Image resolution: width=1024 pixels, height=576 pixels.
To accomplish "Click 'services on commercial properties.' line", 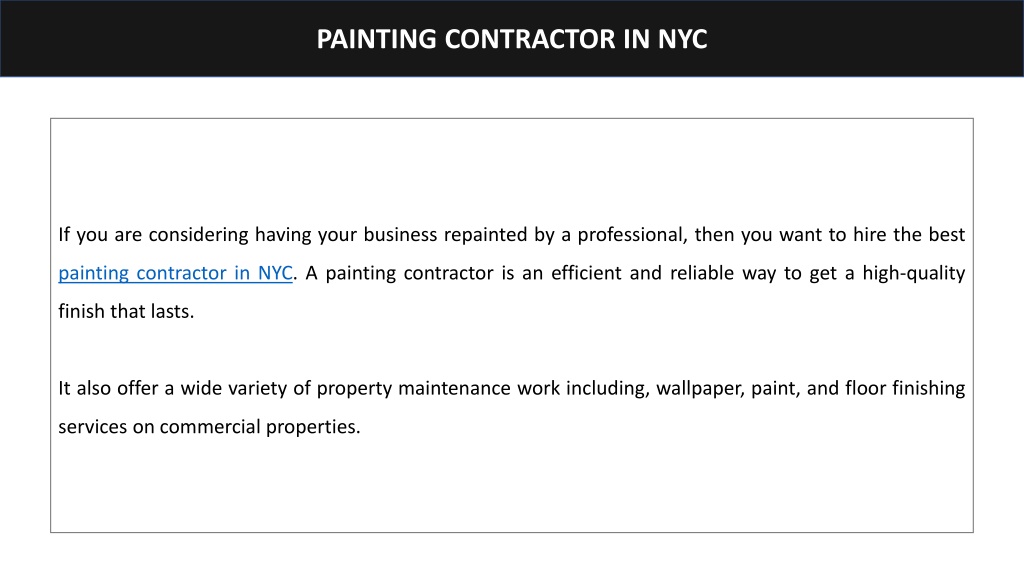I will (209, 427).
